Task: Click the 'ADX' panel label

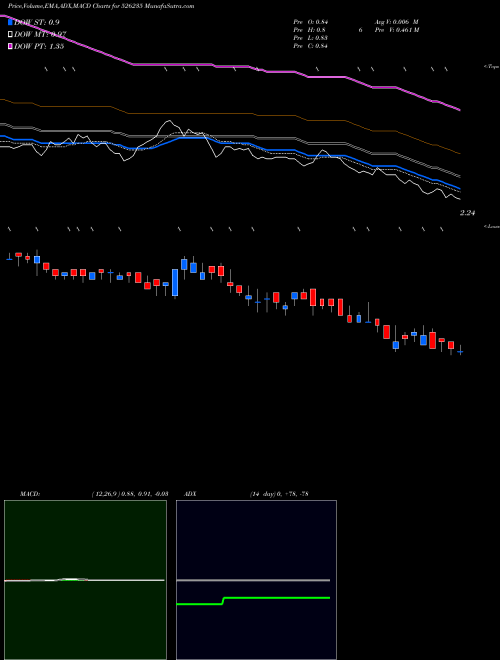Action: [x=191, y=494]
